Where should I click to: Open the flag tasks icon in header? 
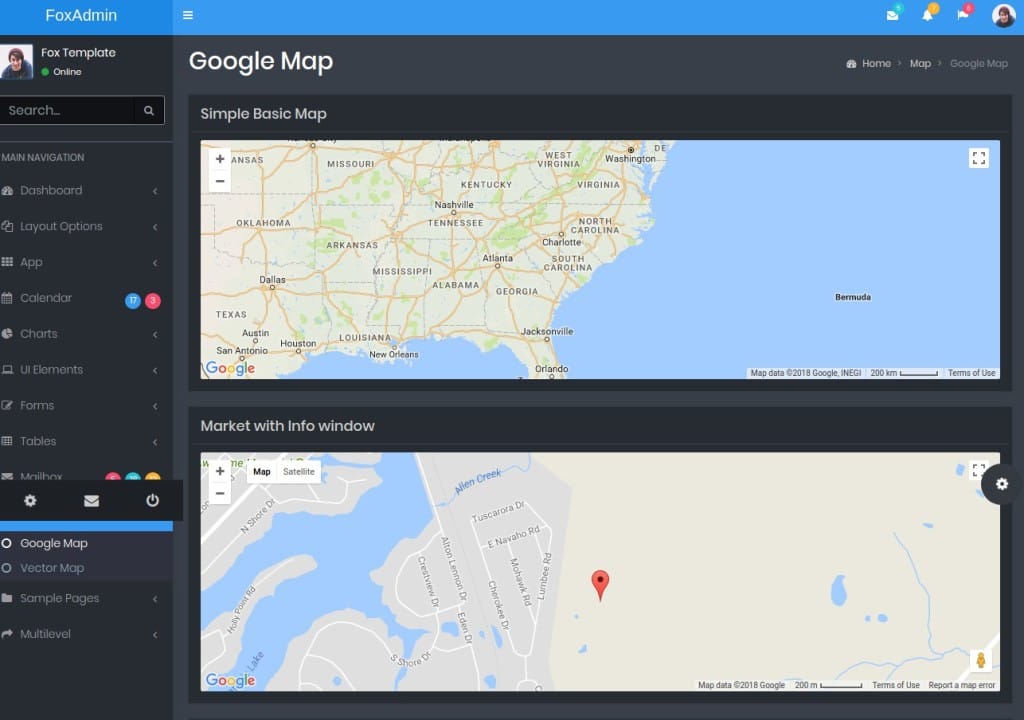tap(962, 15)
